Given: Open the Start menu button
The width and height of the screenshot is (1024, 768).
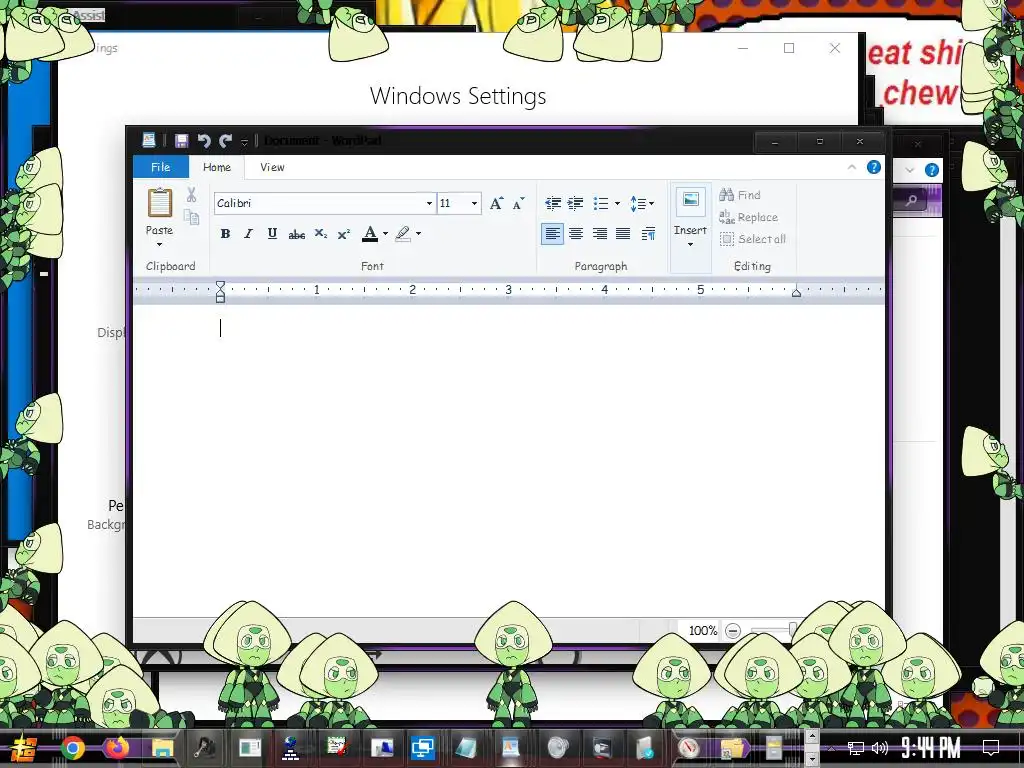Looking at the screenshot, I should coord(24,748).
